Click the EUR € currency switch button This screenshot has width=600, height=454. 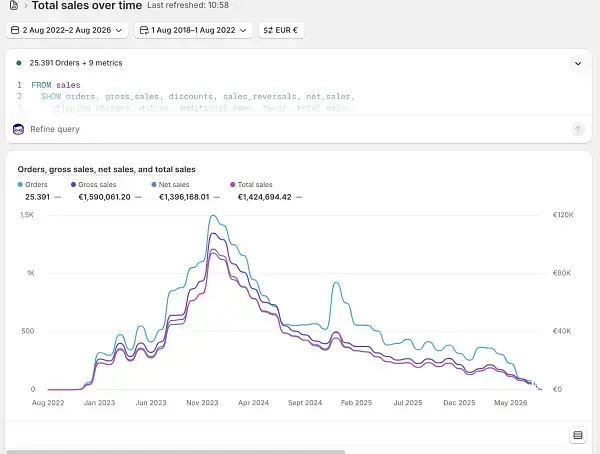pos(282,30)
